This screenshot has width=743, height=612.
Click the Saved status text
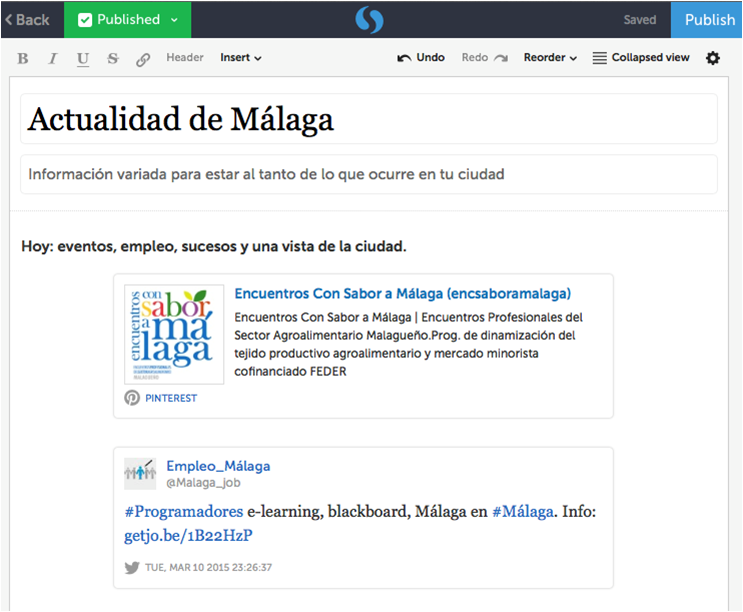(640, 20)
